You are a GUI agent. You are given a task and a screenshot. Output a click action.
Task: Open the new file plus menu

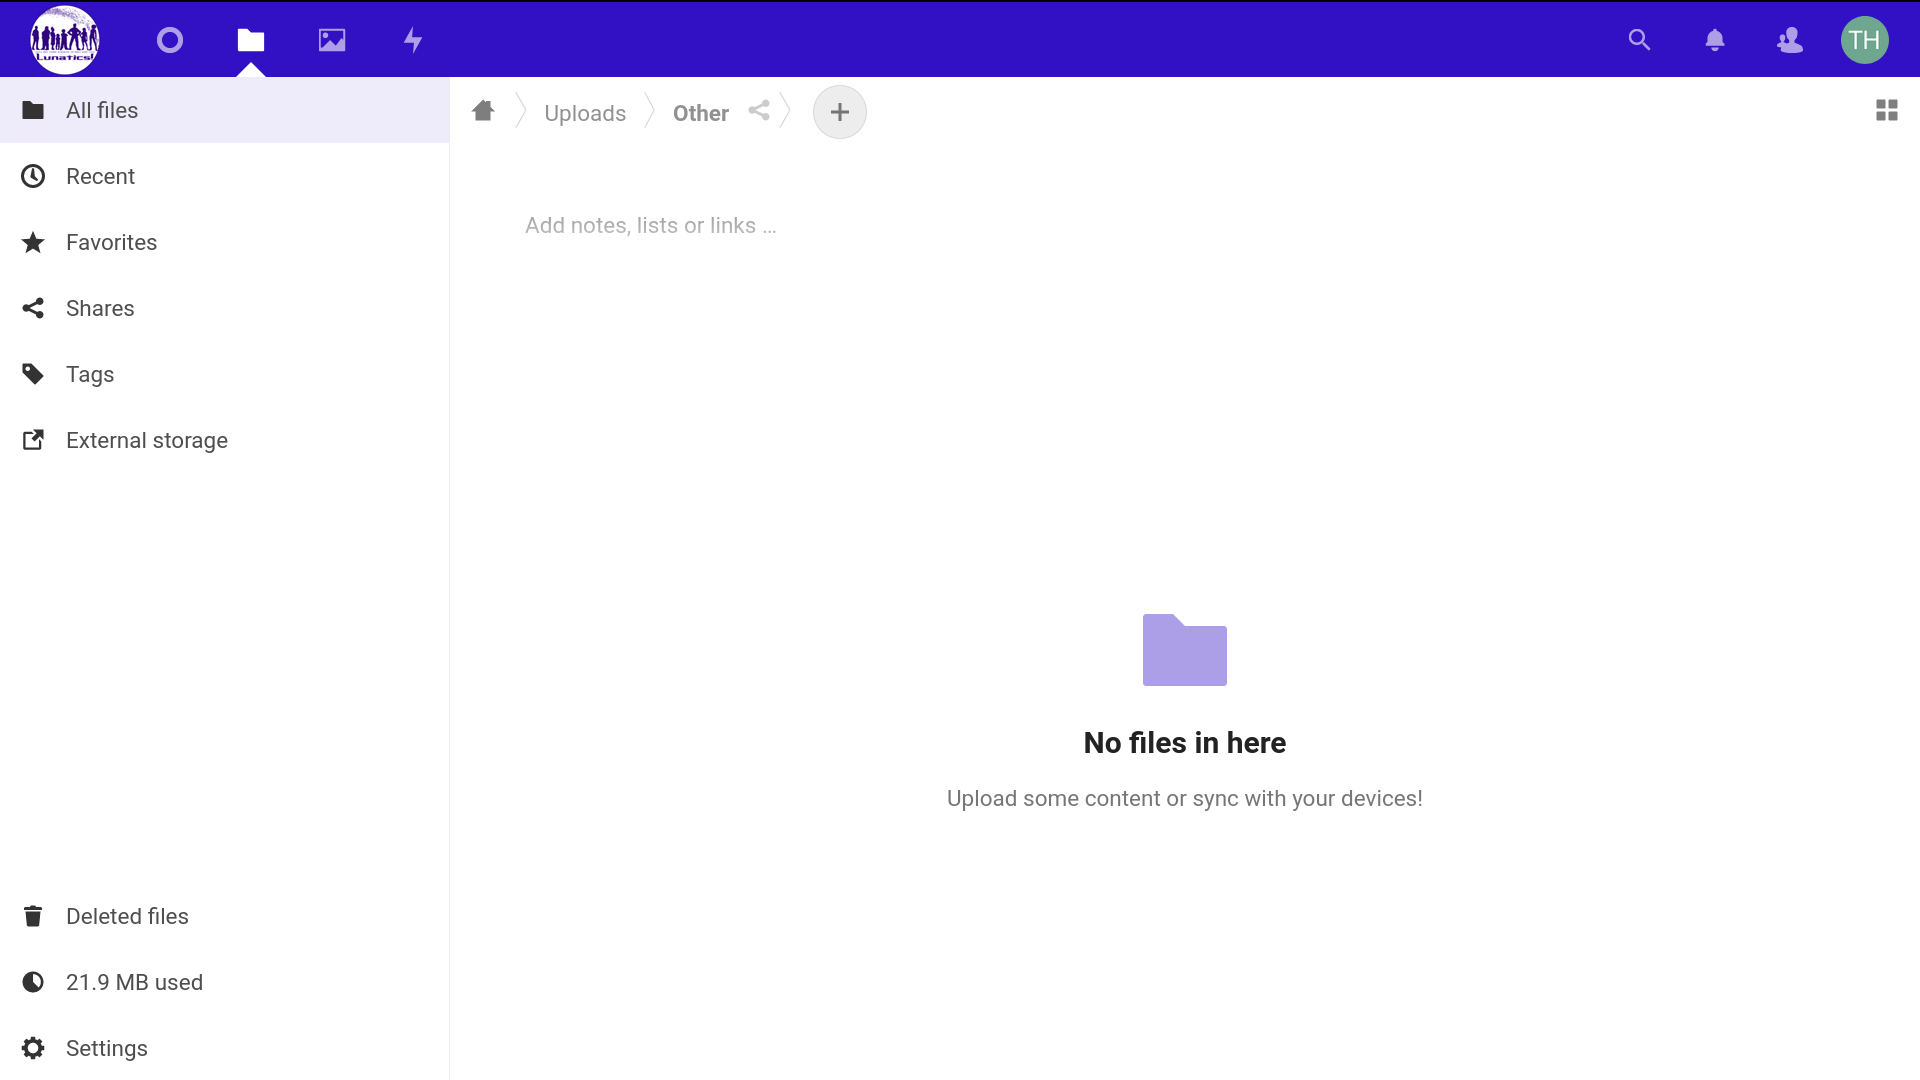[840, 112]
